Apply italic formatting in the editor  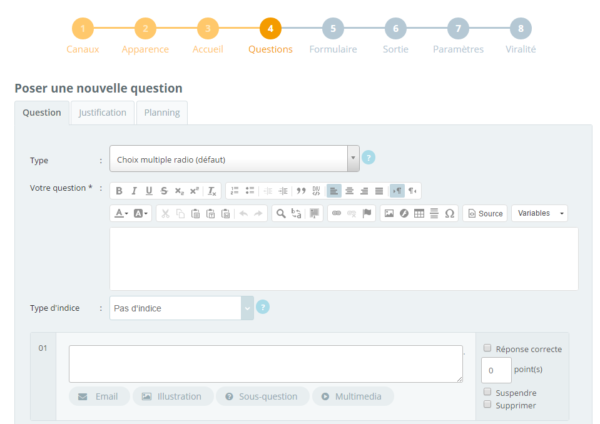click(134, 190)
